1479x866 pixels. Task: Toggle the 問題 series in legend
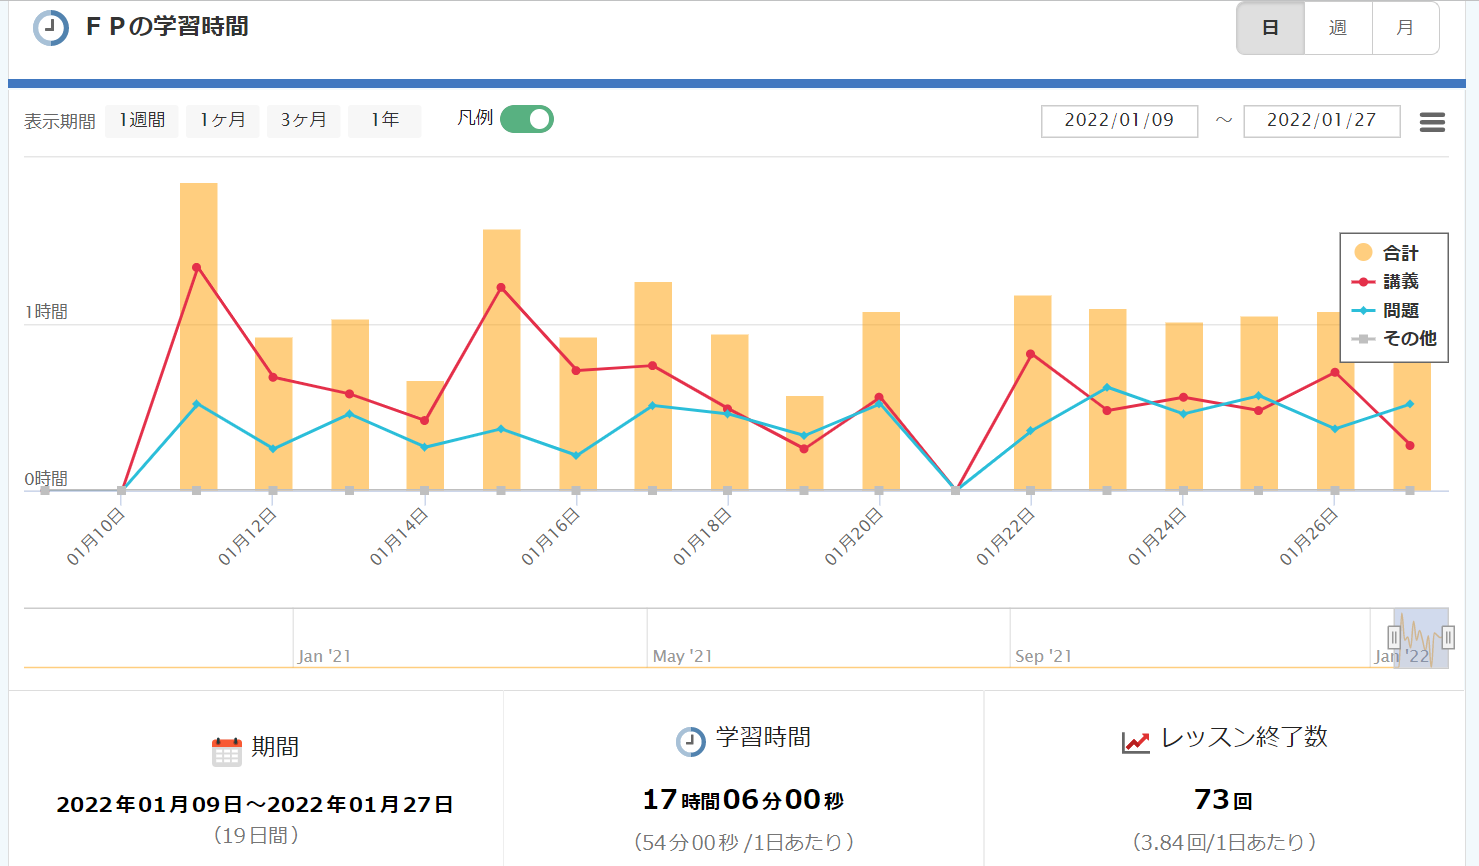click(1399, 311)
